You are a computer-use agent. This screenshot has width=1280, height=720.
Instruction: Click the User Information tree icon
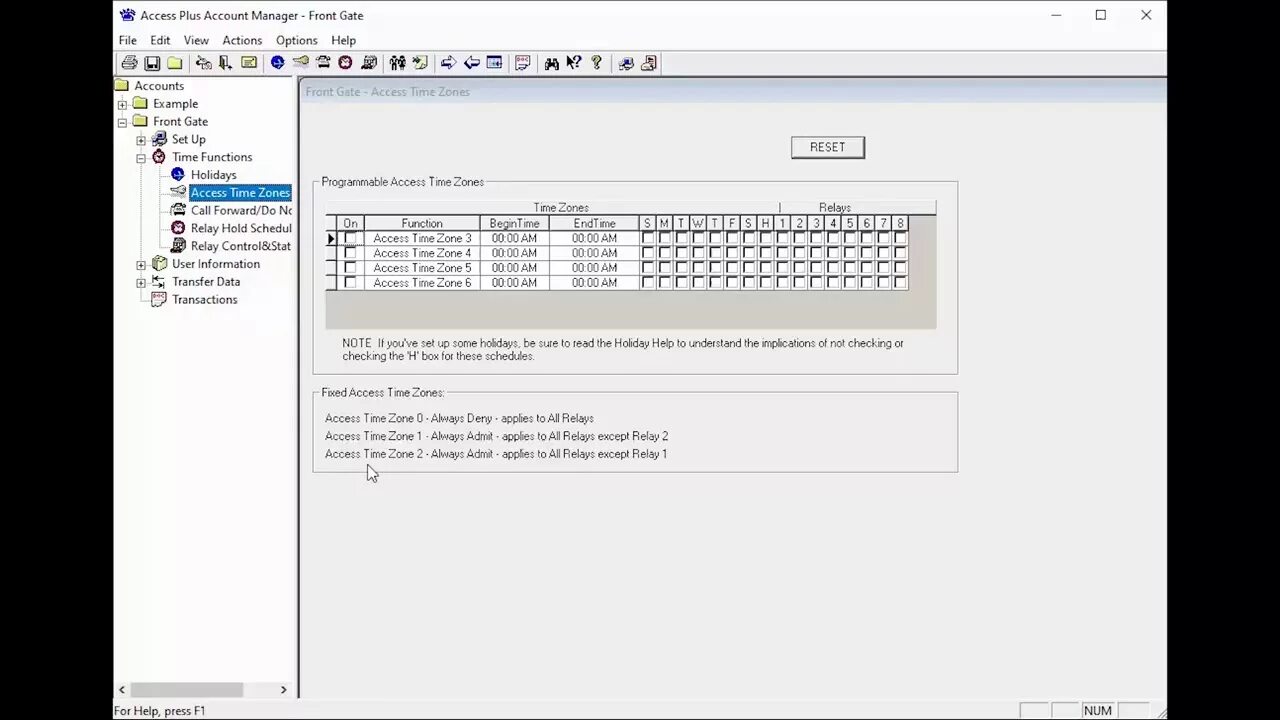pyautogui.click(x=159, y=264)
